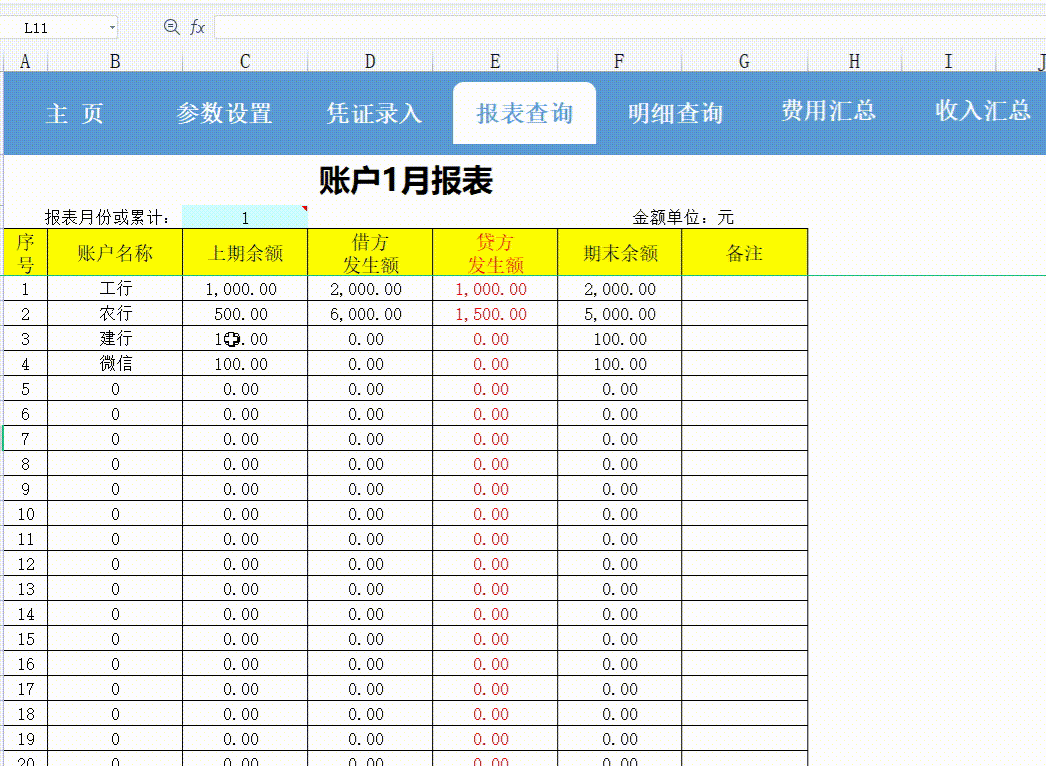The image size is (1046, 766).
Task: Click the 工行 account name cell
Action: [113, 288]
